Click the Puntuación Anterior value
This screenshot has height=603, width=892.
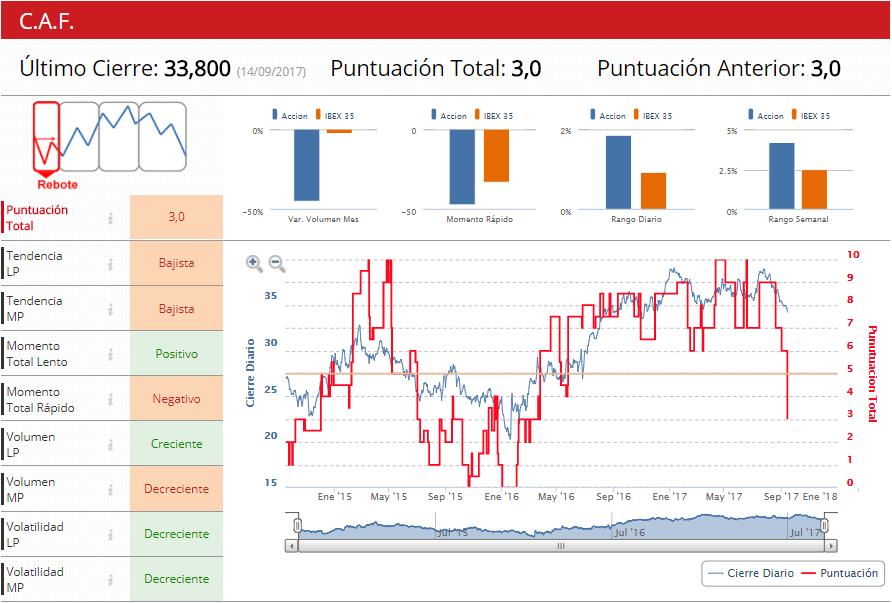point(825,69)
